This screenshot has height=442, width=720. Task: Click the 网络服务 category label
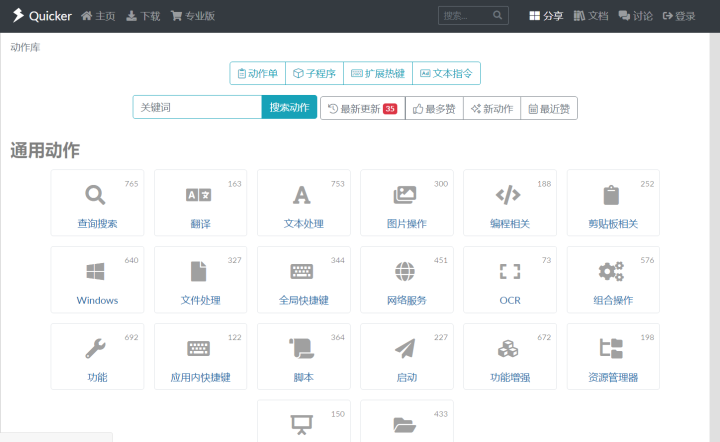pos(407,300)
